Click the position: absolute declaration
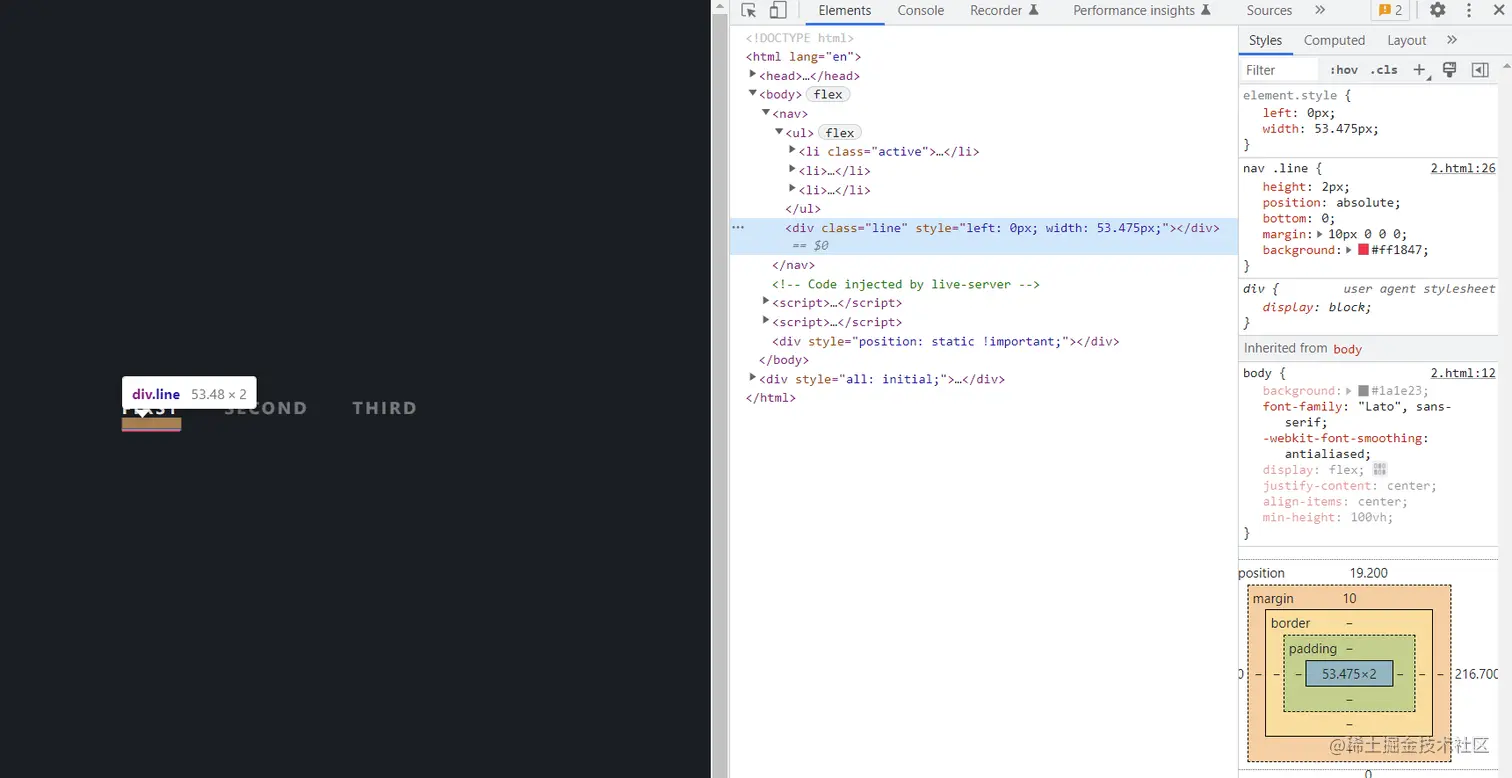The image size is (1512, 778). click(1332, 202)
